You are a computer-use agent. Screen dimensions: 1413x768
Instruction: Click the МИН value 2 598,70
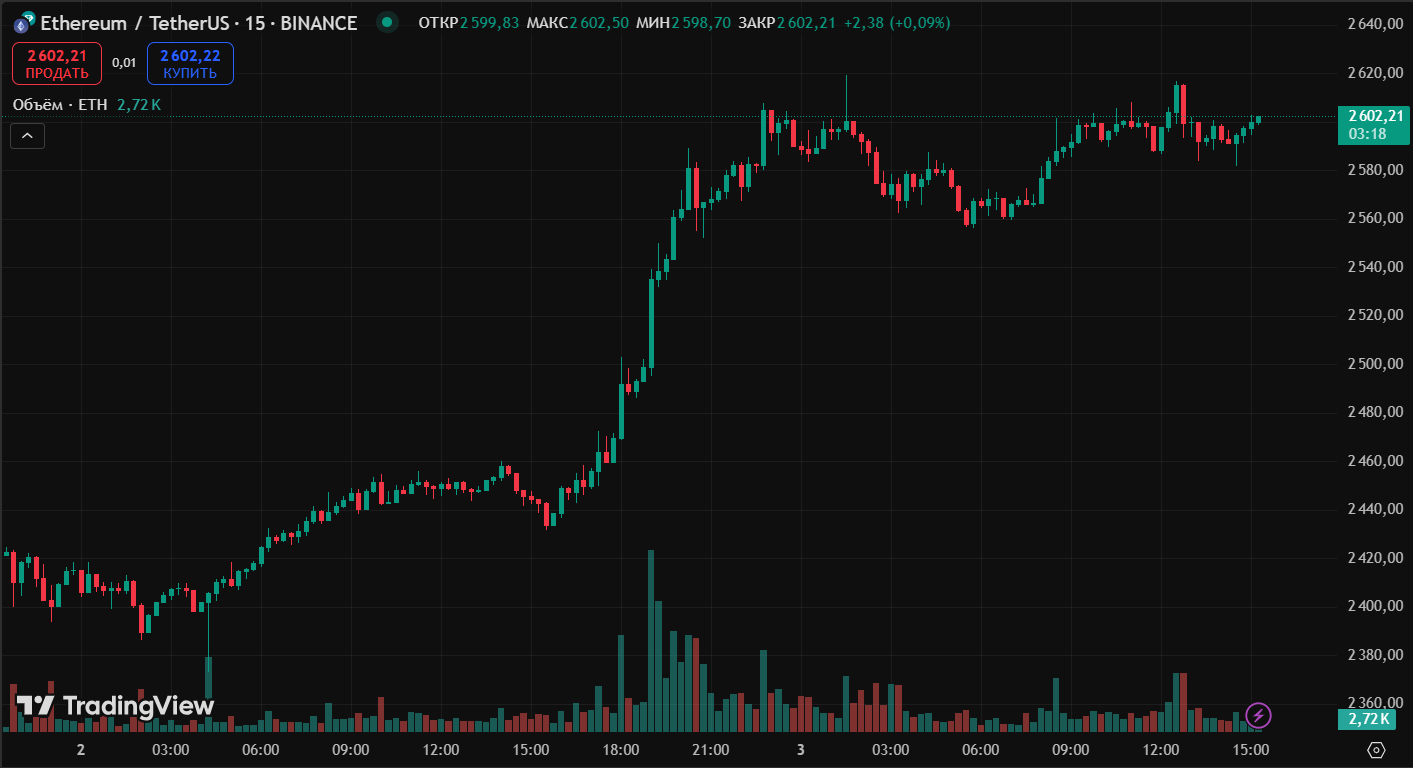coord(701,23)
